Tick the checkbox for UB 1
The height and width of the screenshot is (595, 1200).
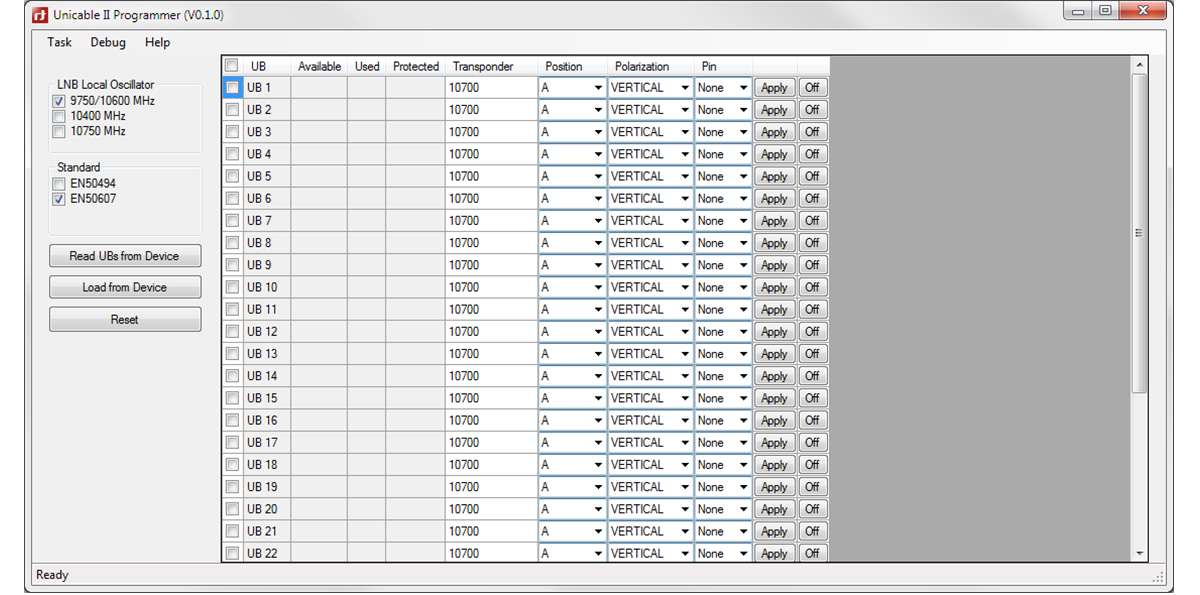(232, 87)
